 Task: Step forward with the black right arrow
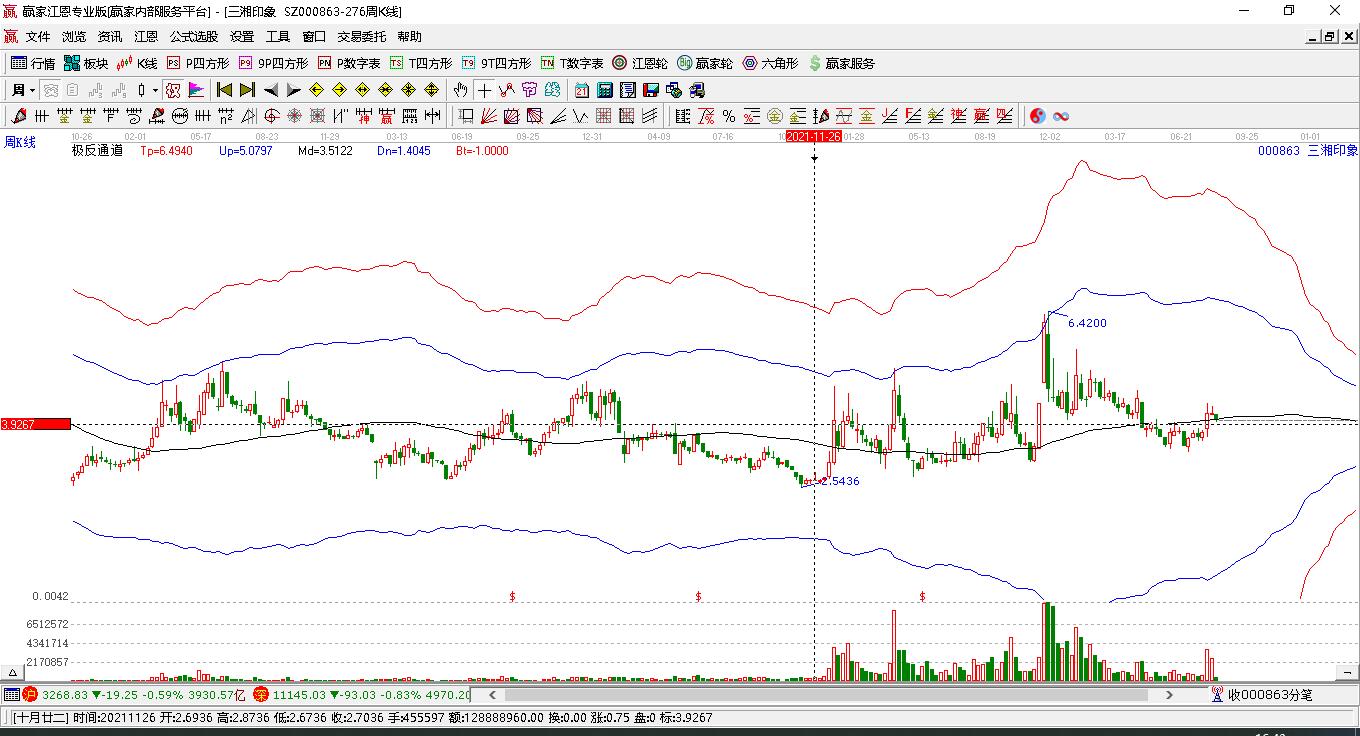[x=293, y=90]
